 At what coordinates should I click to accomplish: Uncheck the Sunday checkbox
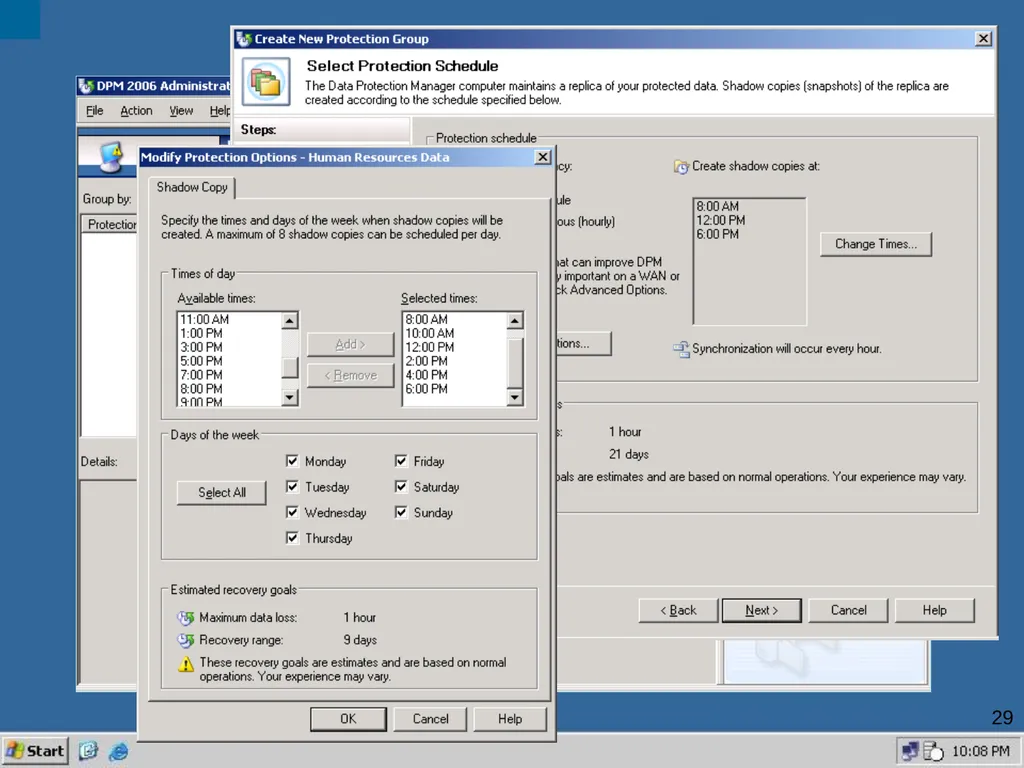coord(401,512)
